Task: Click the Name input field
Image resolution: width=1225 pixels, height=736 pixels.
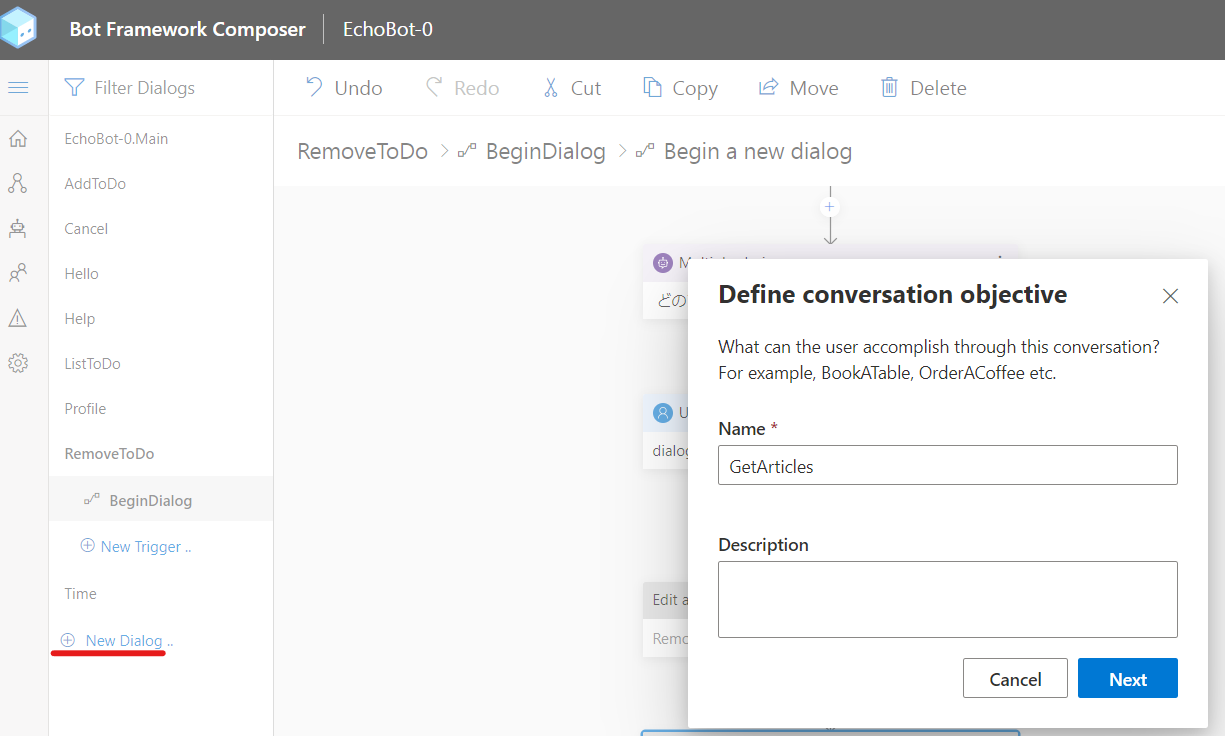Action: [x=947, y=466]
